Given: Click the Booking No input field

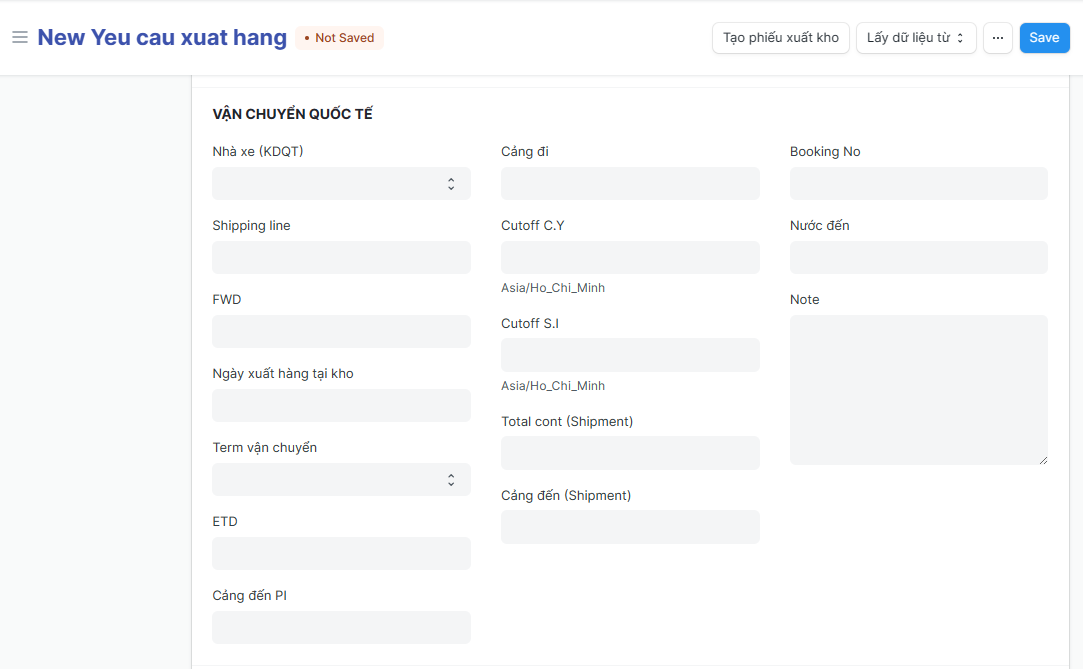Looking at the screenshot, I should click(x=918, y=184).
